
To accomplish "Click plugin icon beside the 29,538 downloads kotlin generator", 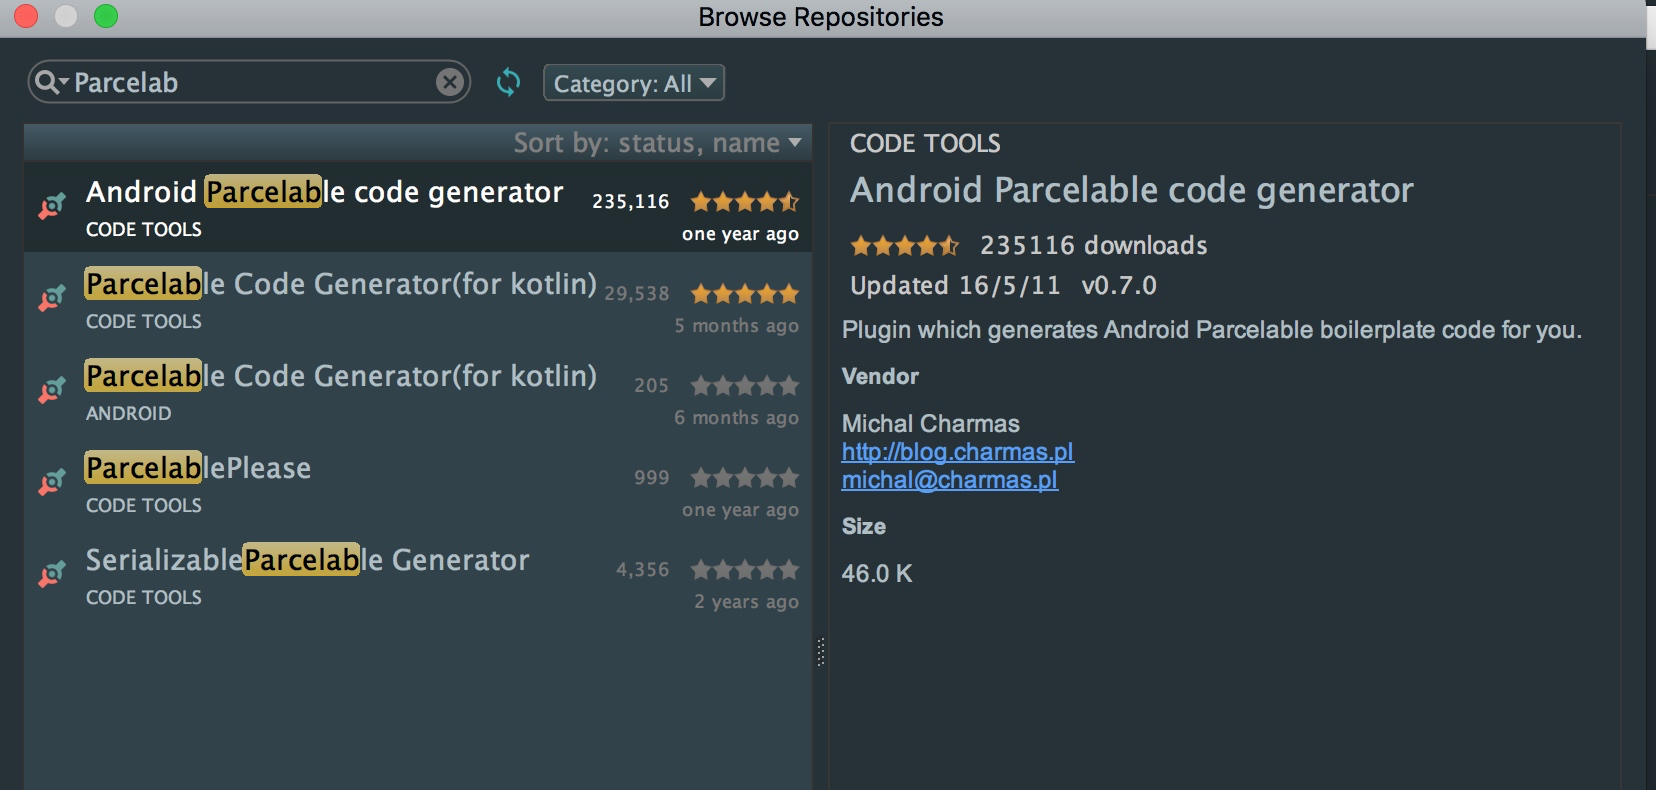I will point(52,298).
